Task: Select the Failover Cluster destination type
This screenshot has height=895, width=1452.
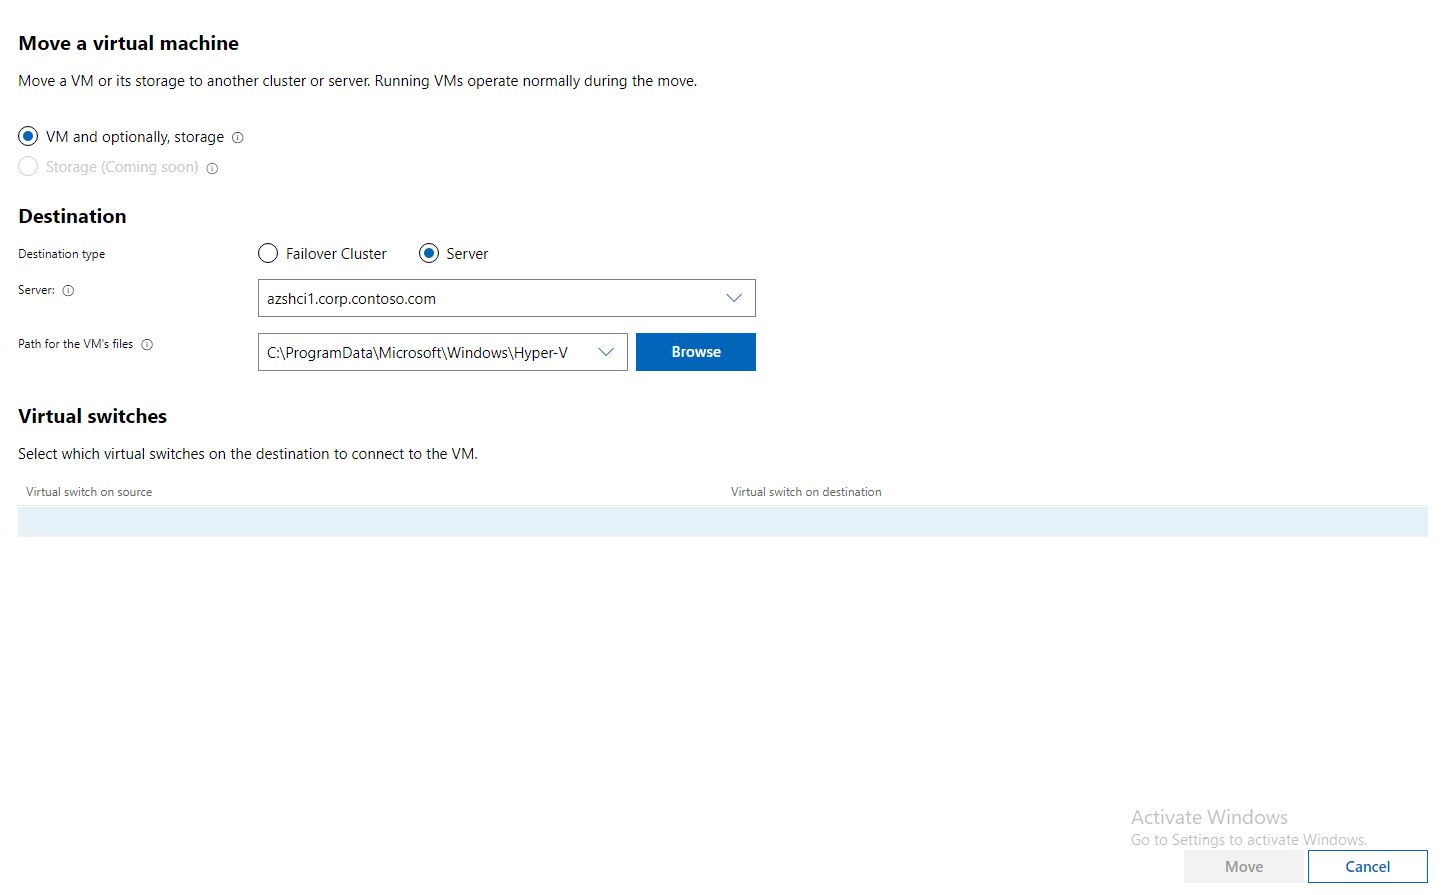Action: click(x=267, y=253)
